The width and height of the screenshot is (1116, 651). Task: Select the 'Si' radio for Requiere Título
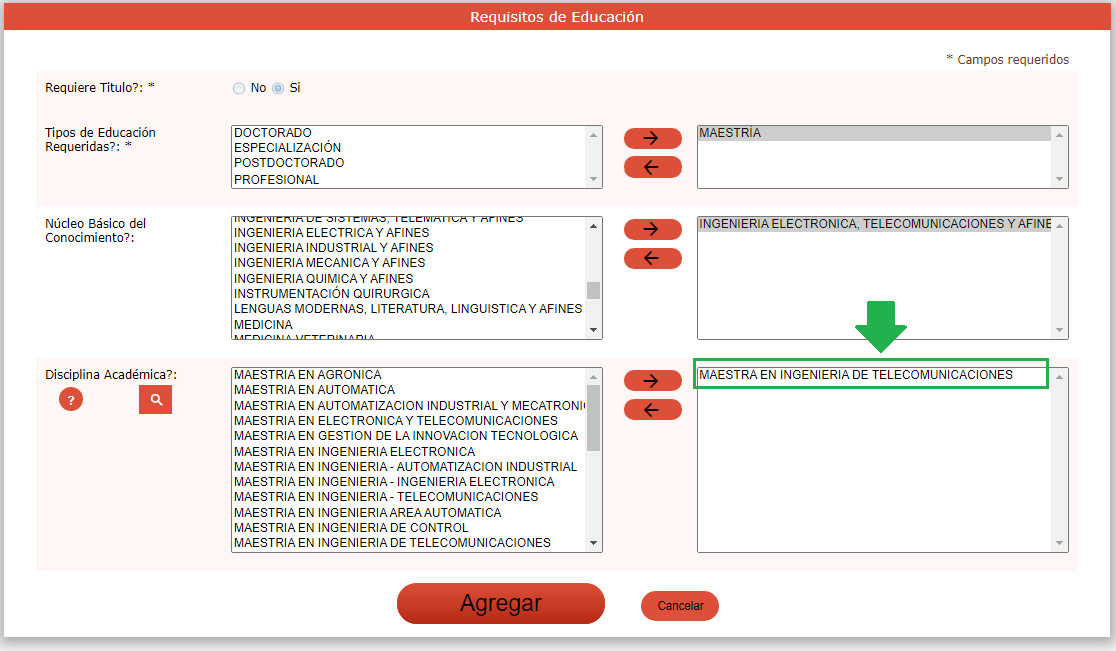tap(278, 88)
